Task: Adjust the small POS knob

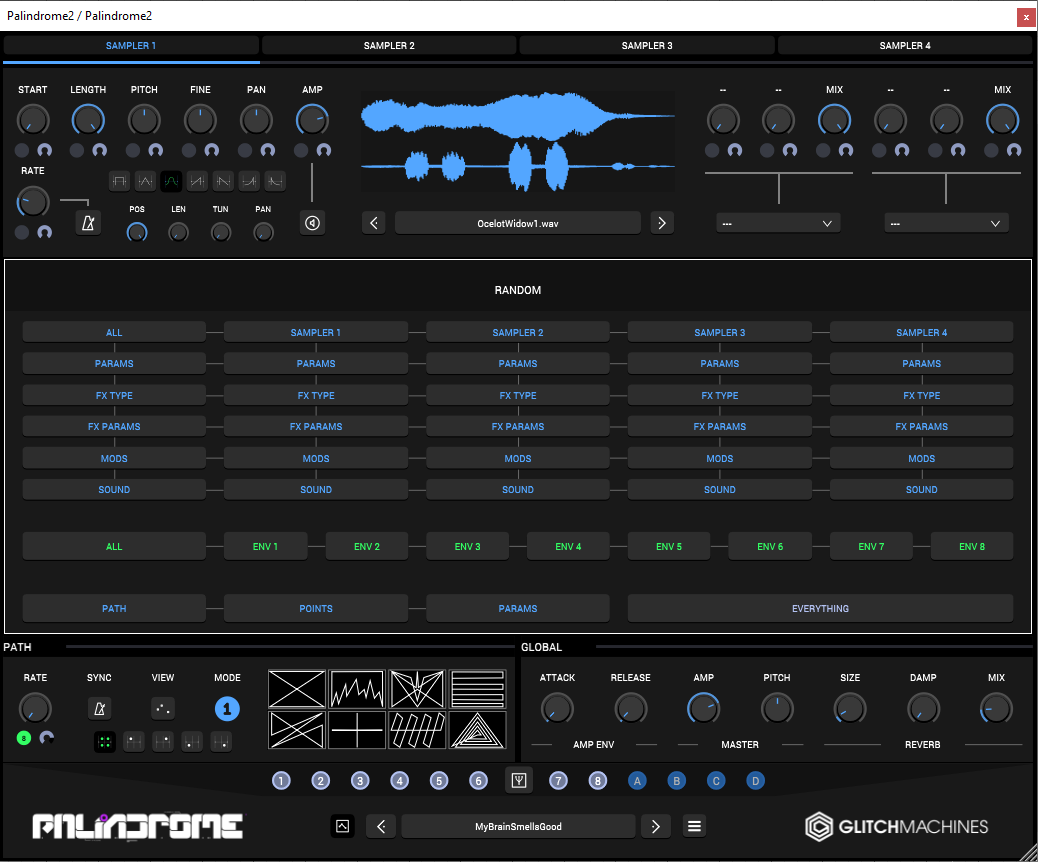Action: (137, 232)
